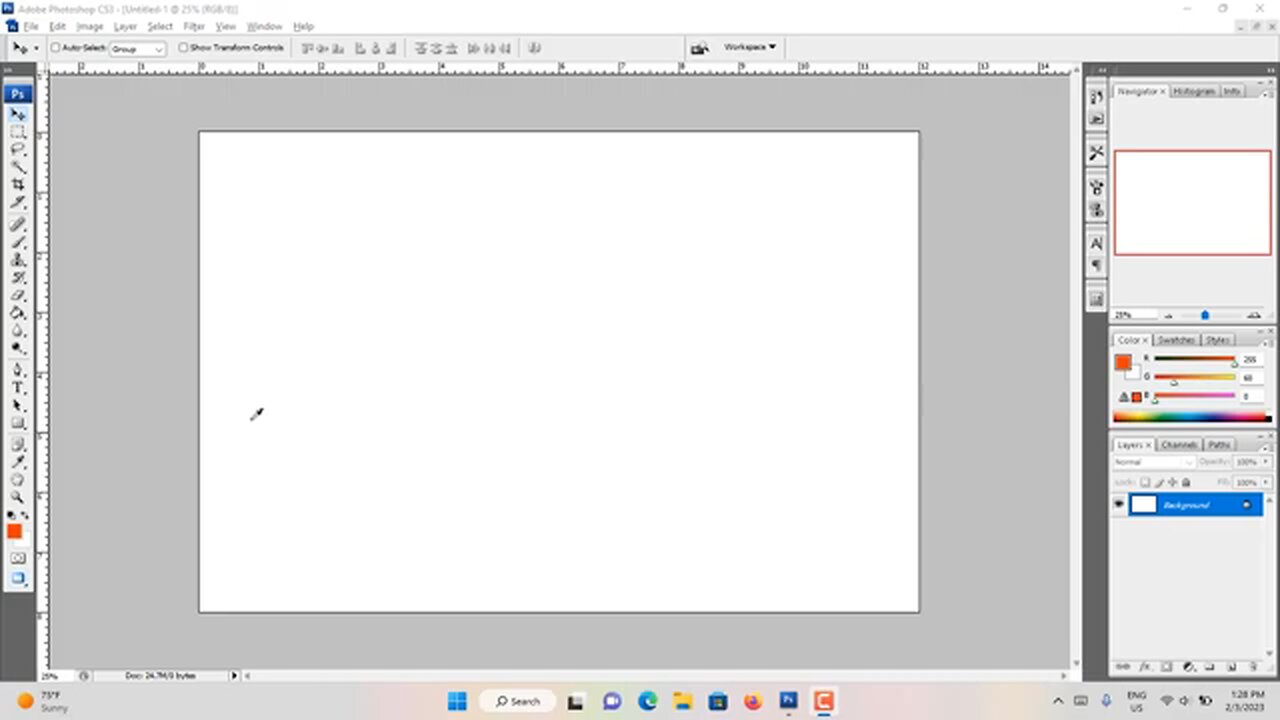Create a new layer icon
The height and width of the screenshot is (720, 1280).
coord(1232,666)
